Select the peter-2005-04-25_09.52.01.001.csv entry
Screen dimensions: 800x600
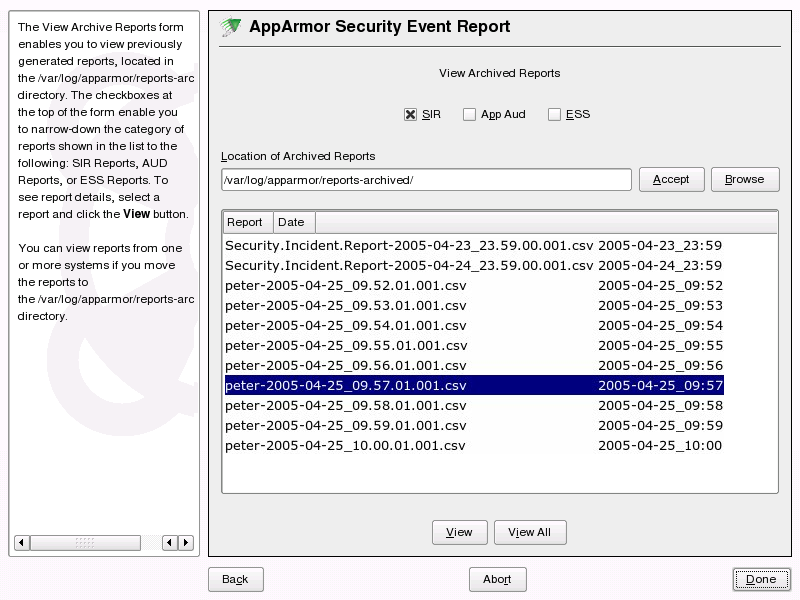tap(400, 285)
